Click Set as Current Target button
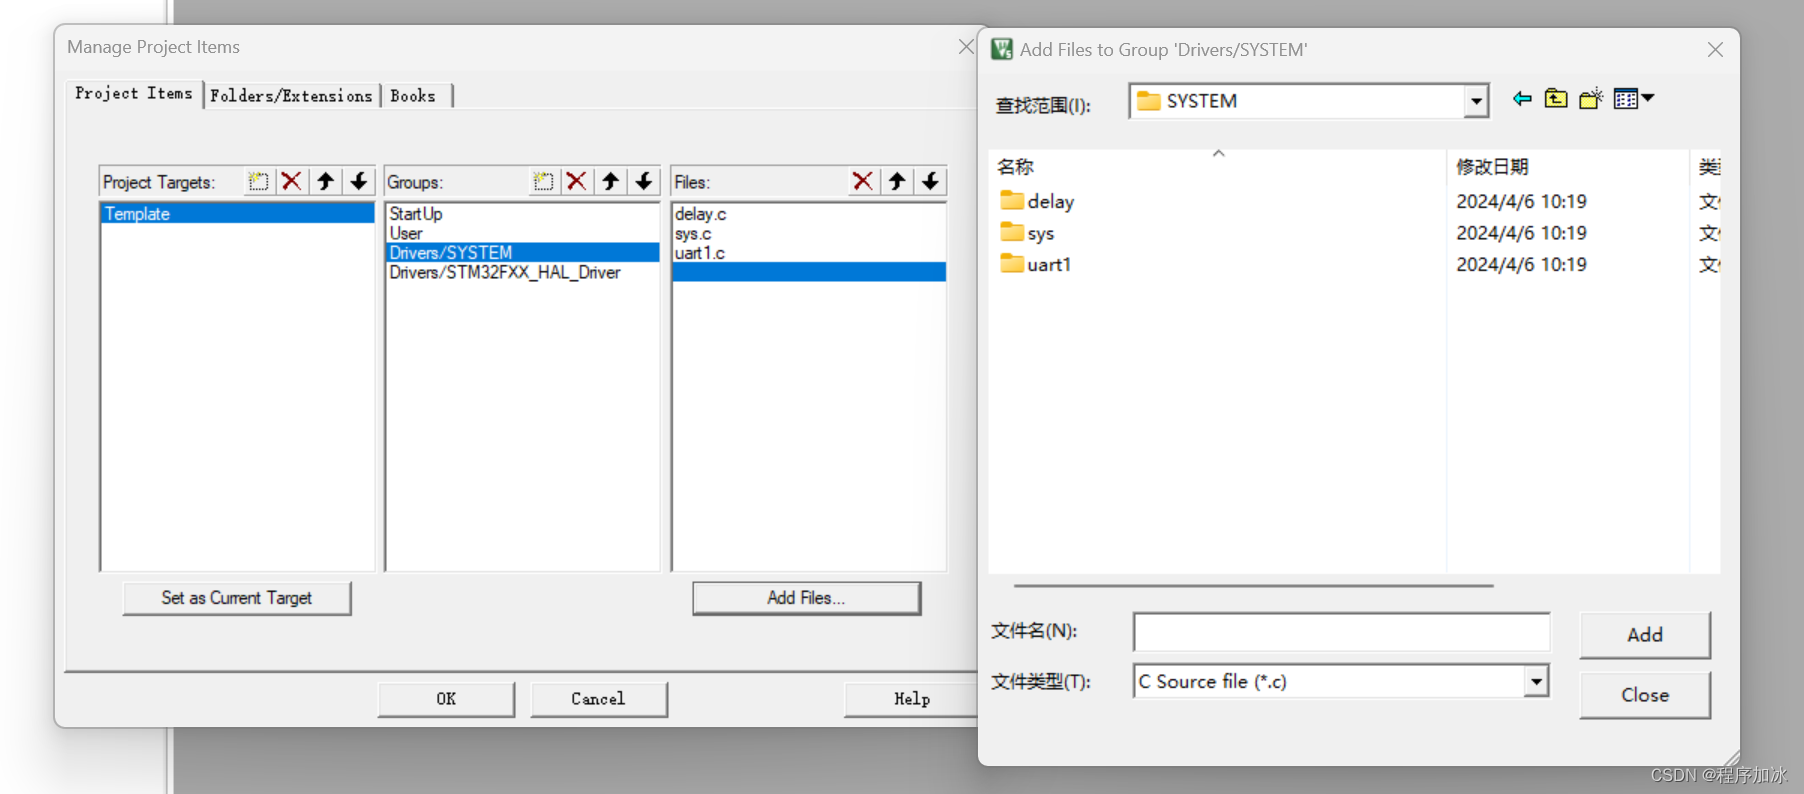The width and height of the screenshot is (1804, 794). click(x=237, y=598)
